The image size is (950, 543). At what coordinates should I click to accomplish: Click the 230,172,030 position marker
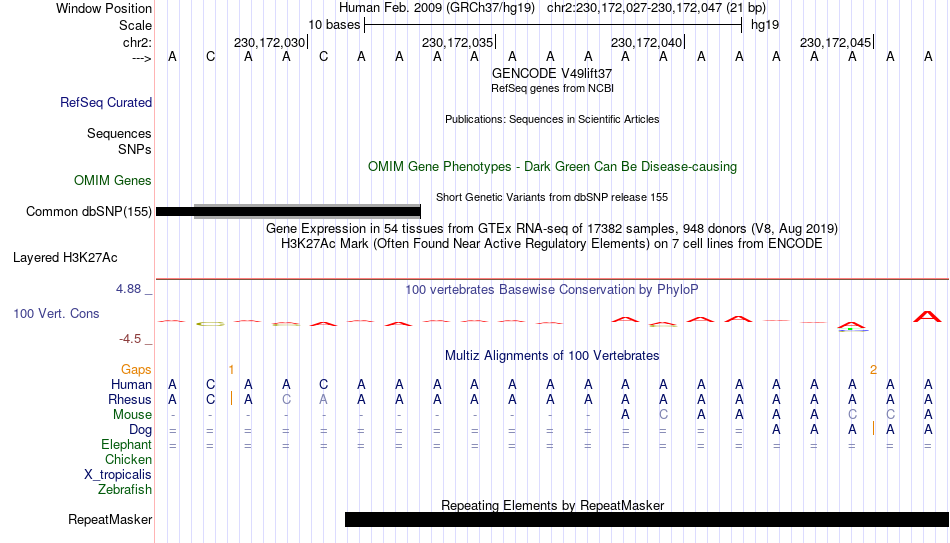[270, 42]
